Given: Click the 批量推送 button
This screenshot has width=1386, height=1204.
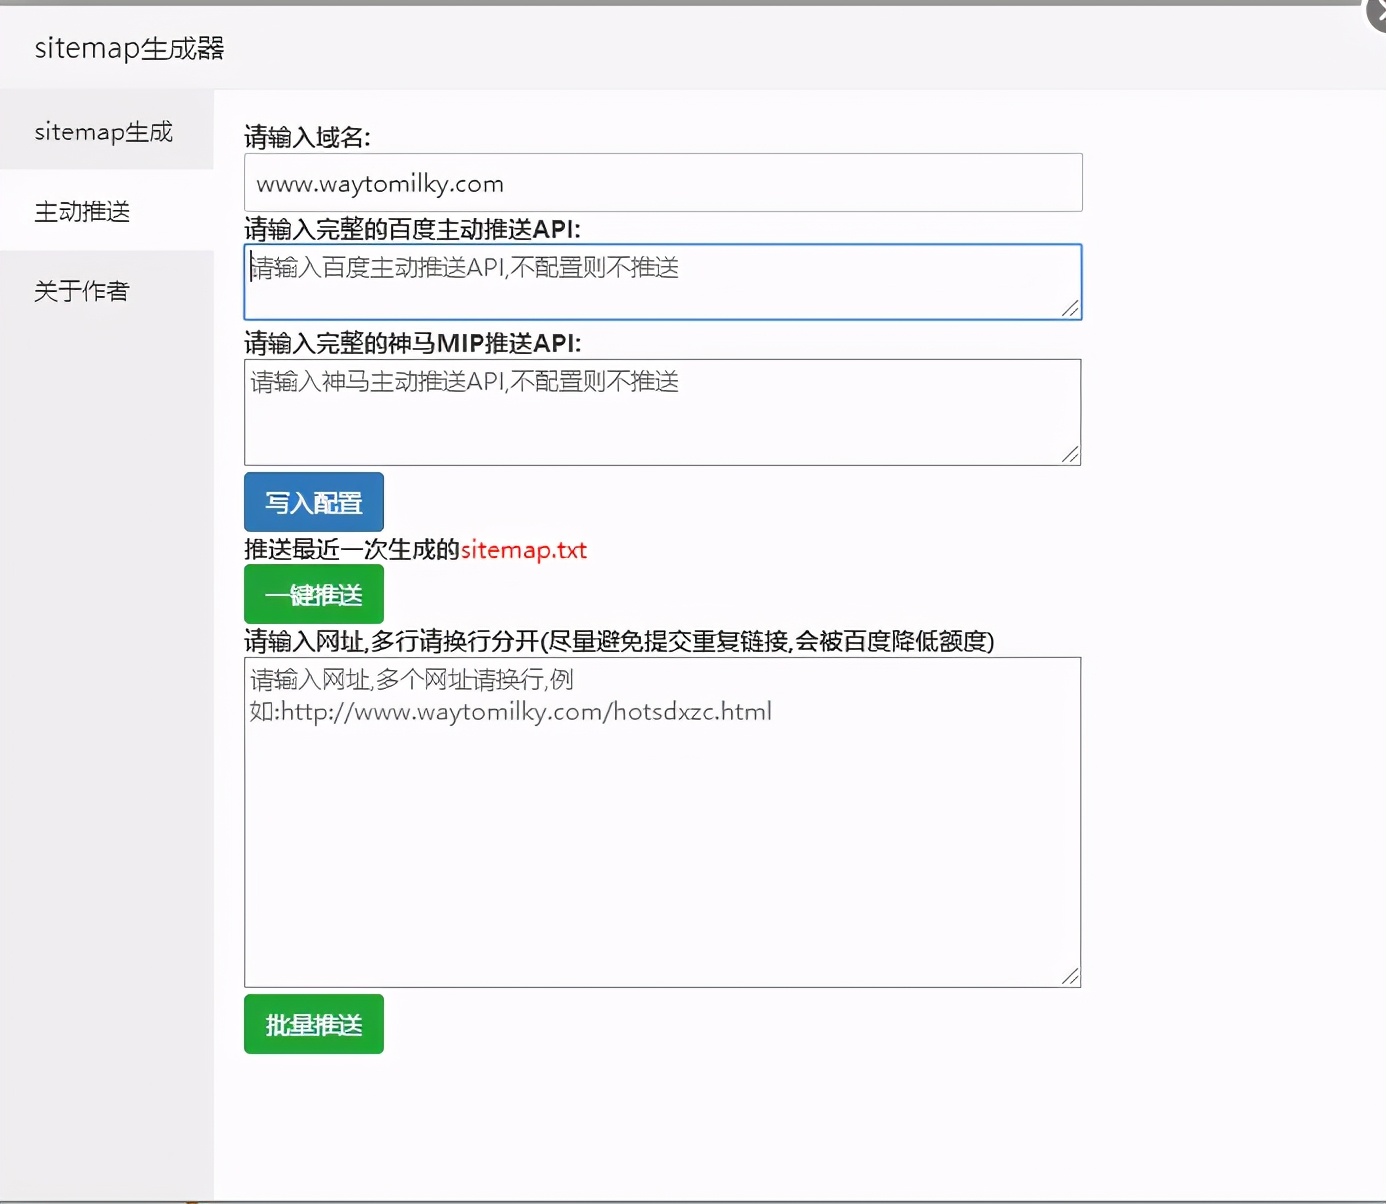Looking at the screenshot, I should pyautogui.click(x=314, y=1024).
